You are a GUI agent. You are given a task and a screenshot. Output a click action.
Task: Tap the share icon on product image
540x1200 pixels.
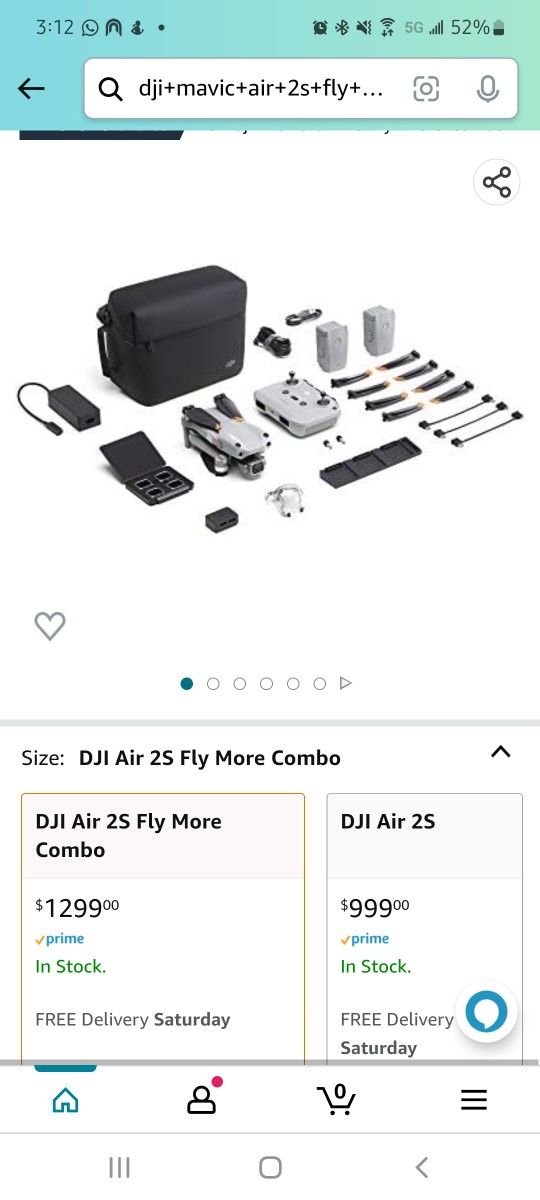pyautogui.click(x=497, y=182)
